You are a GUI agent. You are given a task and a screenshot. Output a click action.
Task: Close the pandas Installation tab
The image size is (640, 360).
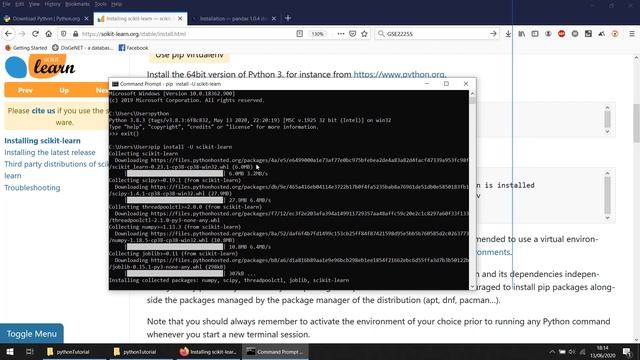pyautogui.click(x=274, y=18)
